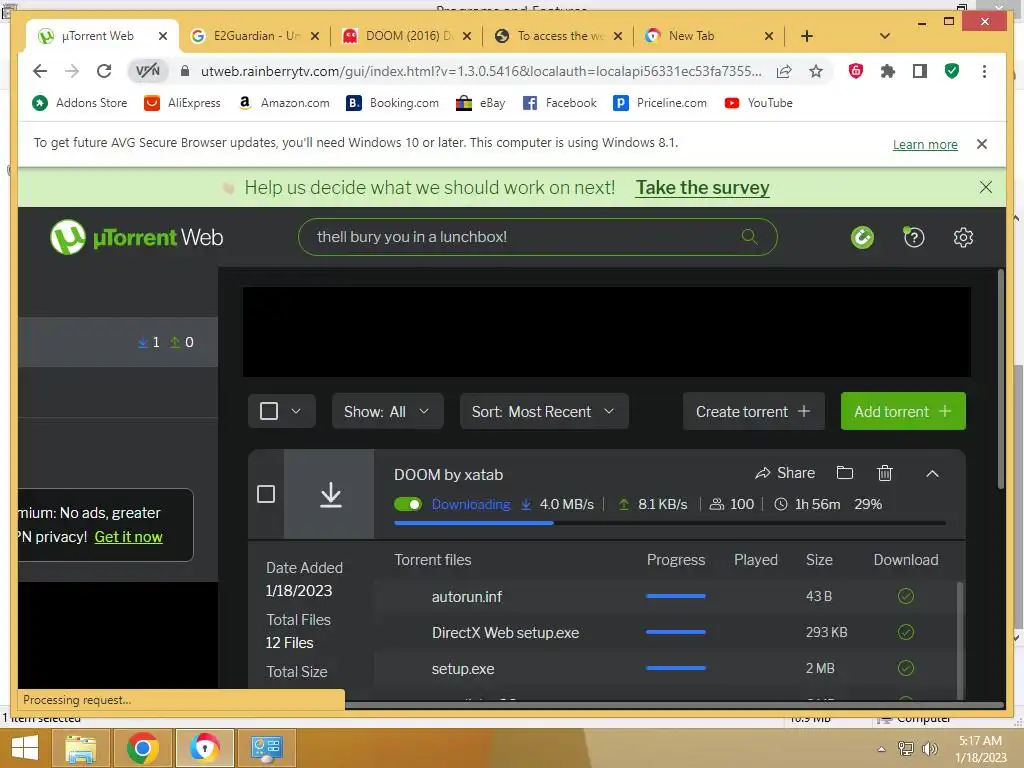Delete DOOM torrent with trash icon
This screenshot has width=1024, height=768.
tap(885, 473)
